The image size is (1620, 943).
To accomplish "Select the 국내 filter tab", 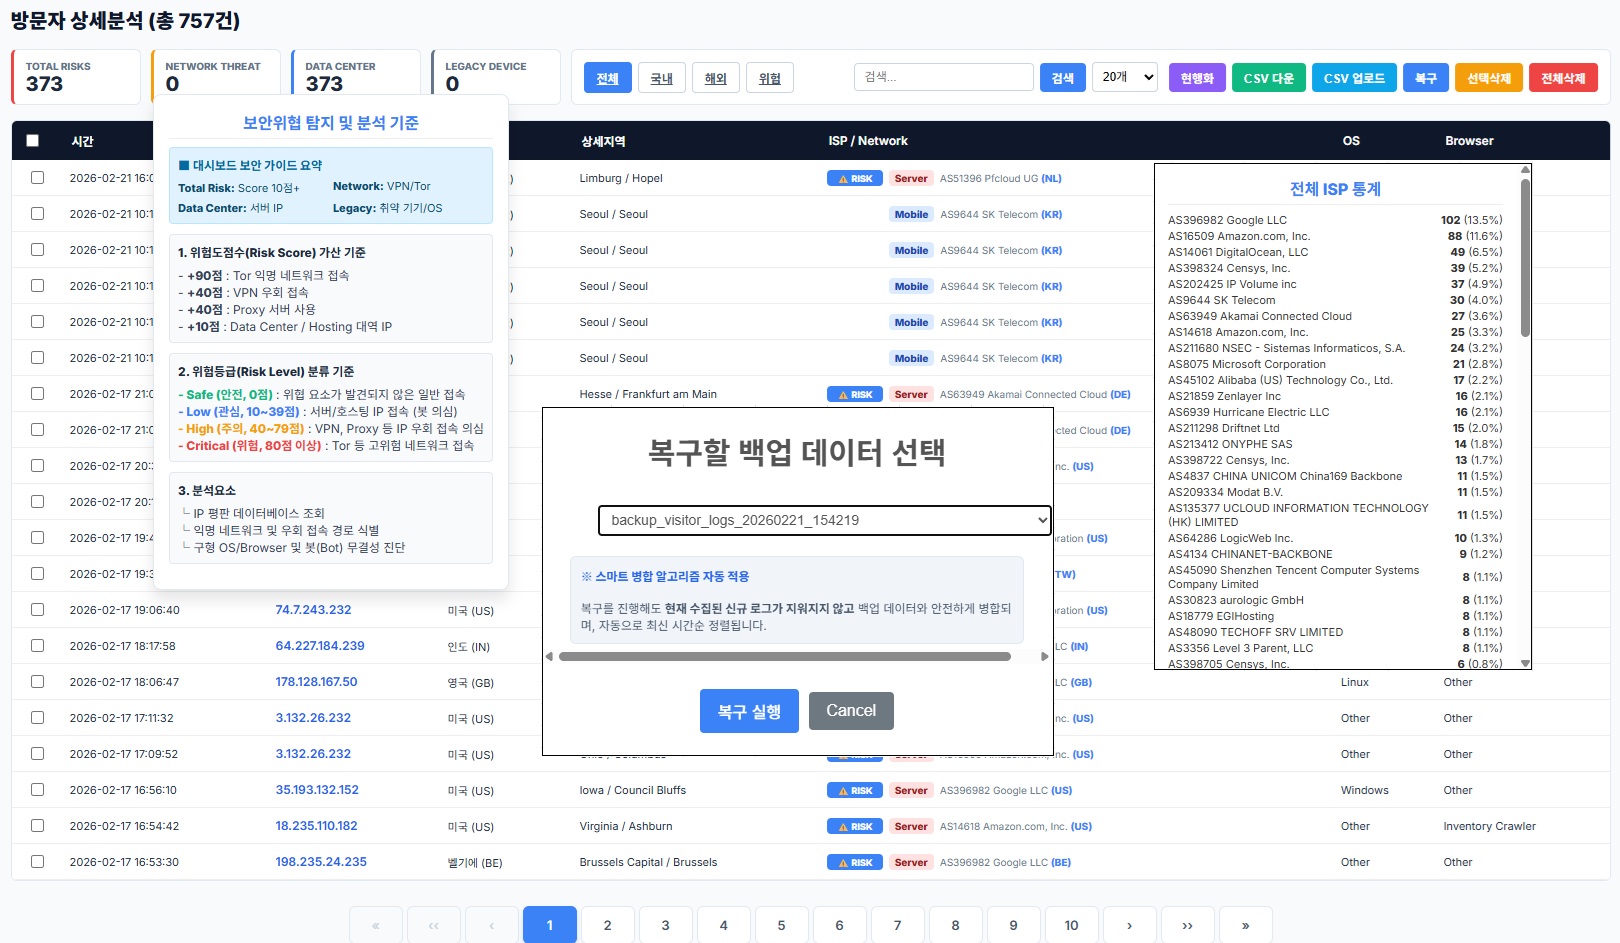I will pos(662,78).
